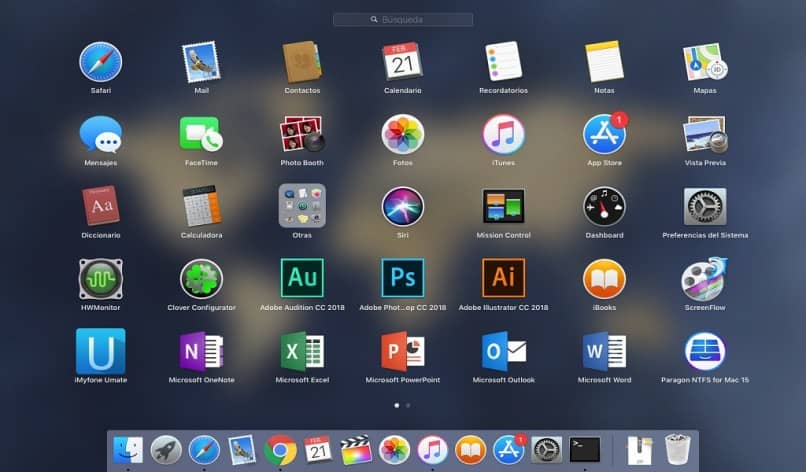Launch Microsoft OneNote
This screenshot has height=472, width=806.
point(201,352)
